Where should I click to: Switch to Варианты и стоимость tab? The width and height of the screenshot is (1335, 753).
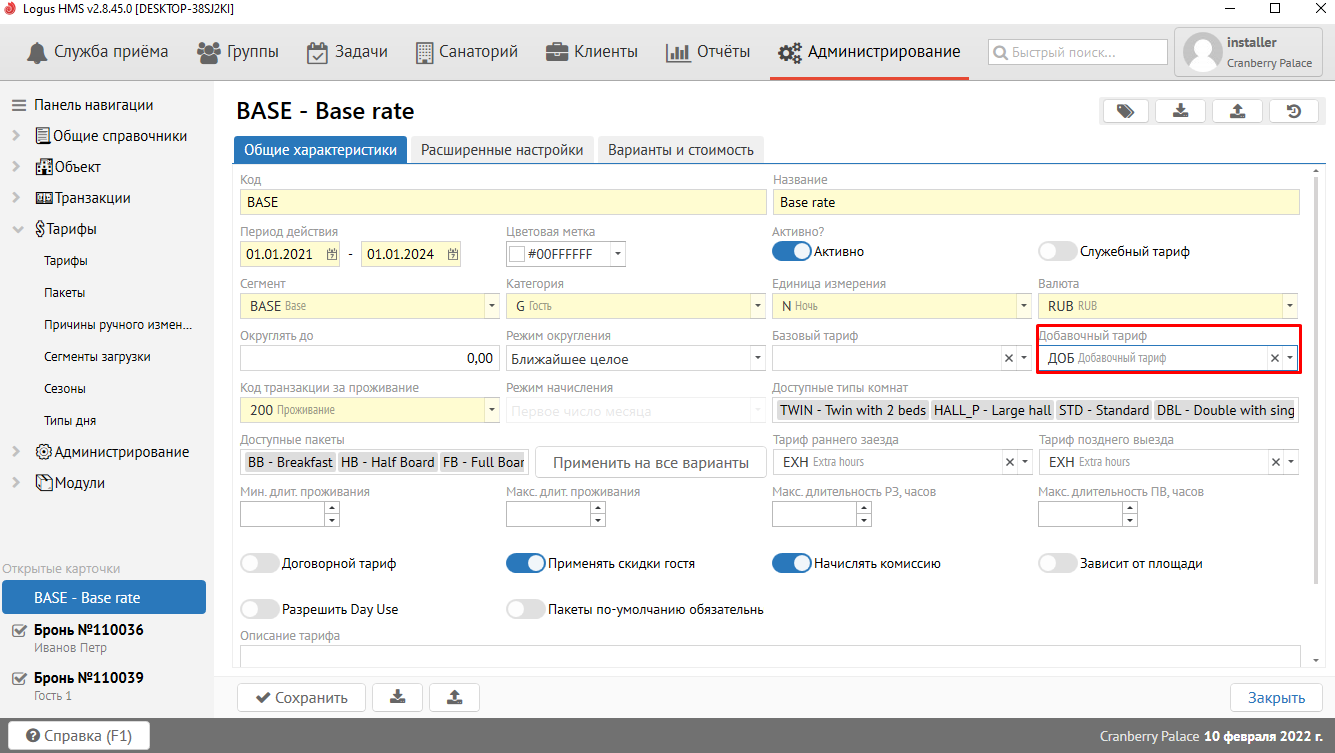pyautogui.click(x=680, y=150)
